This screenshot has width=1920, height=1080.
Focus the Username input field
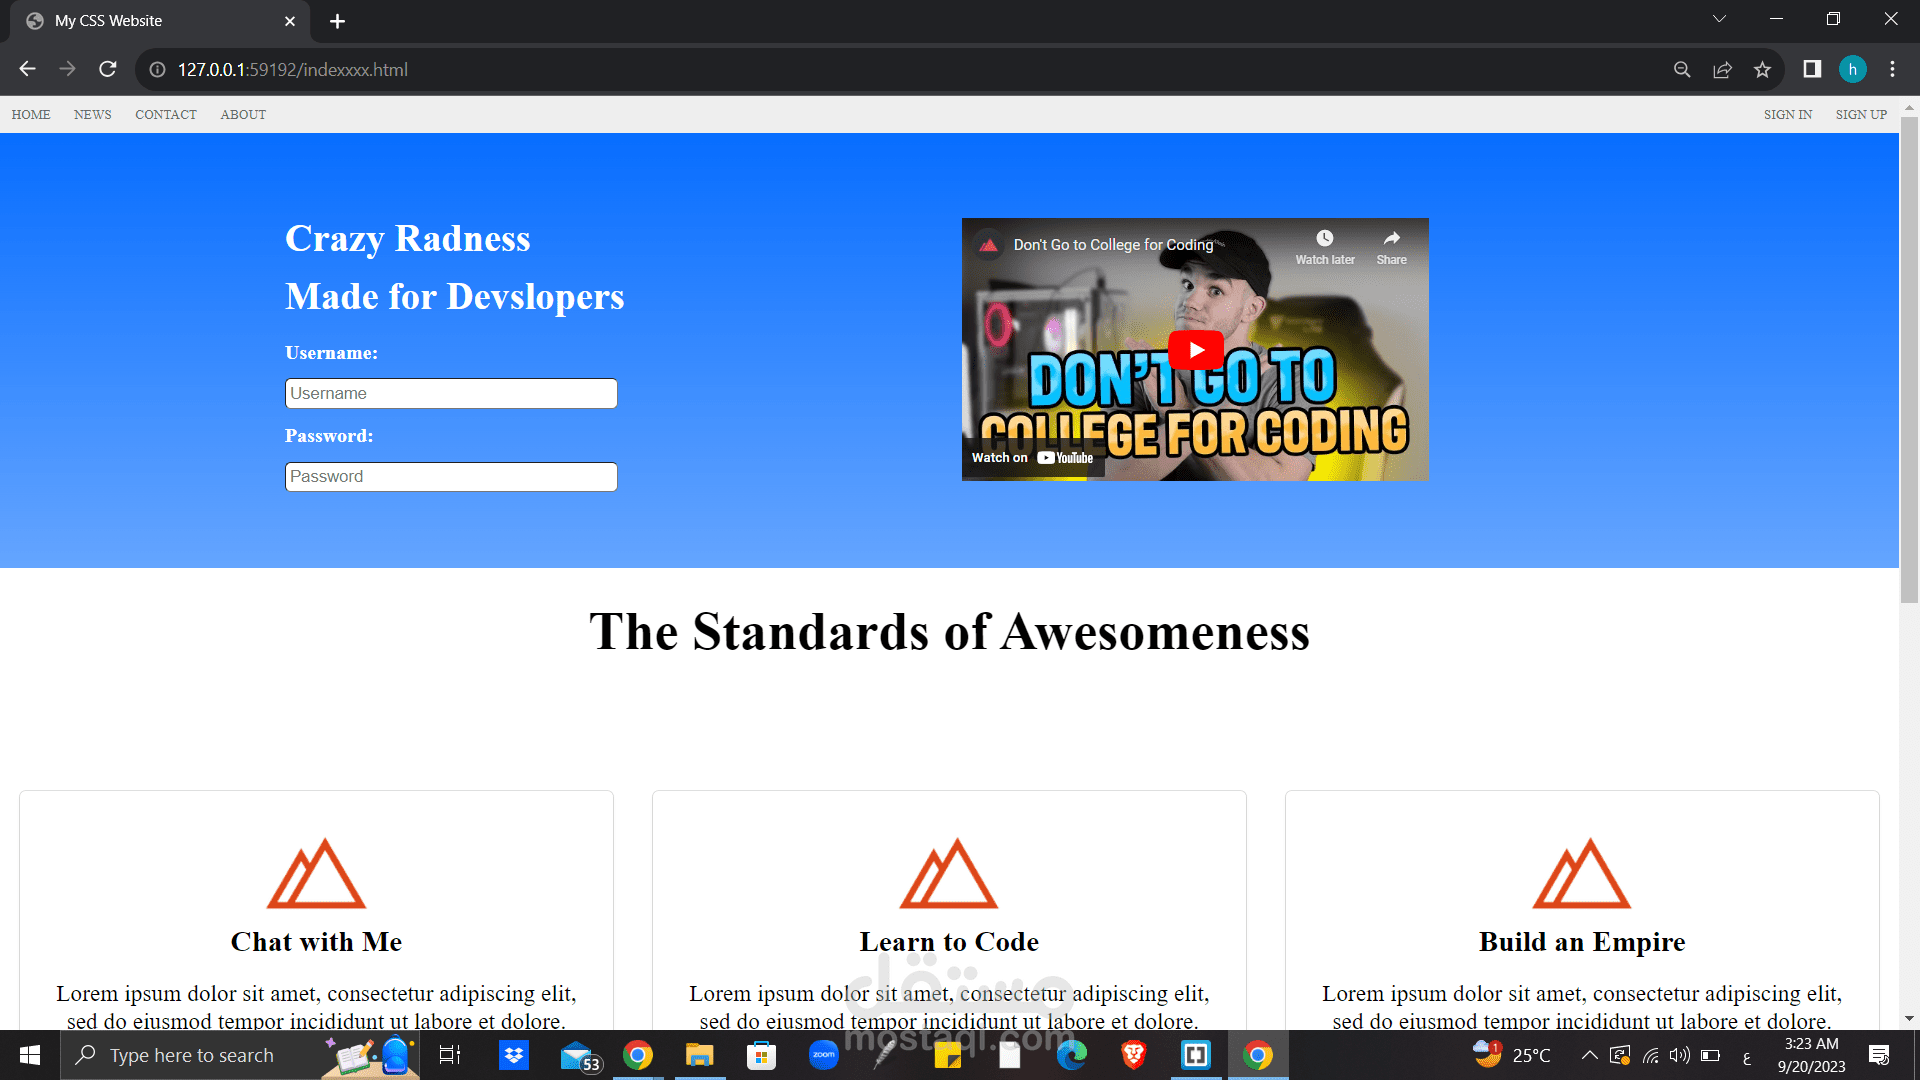point(451,393)
